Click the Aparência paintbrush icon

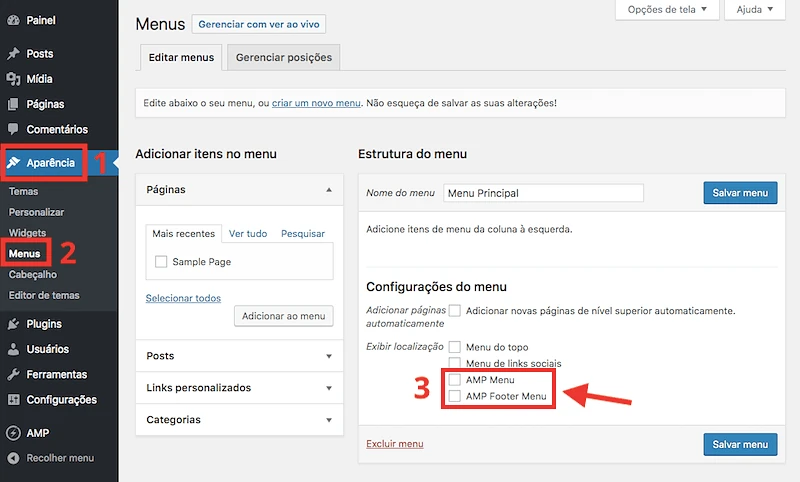click(x=13, y=163)
